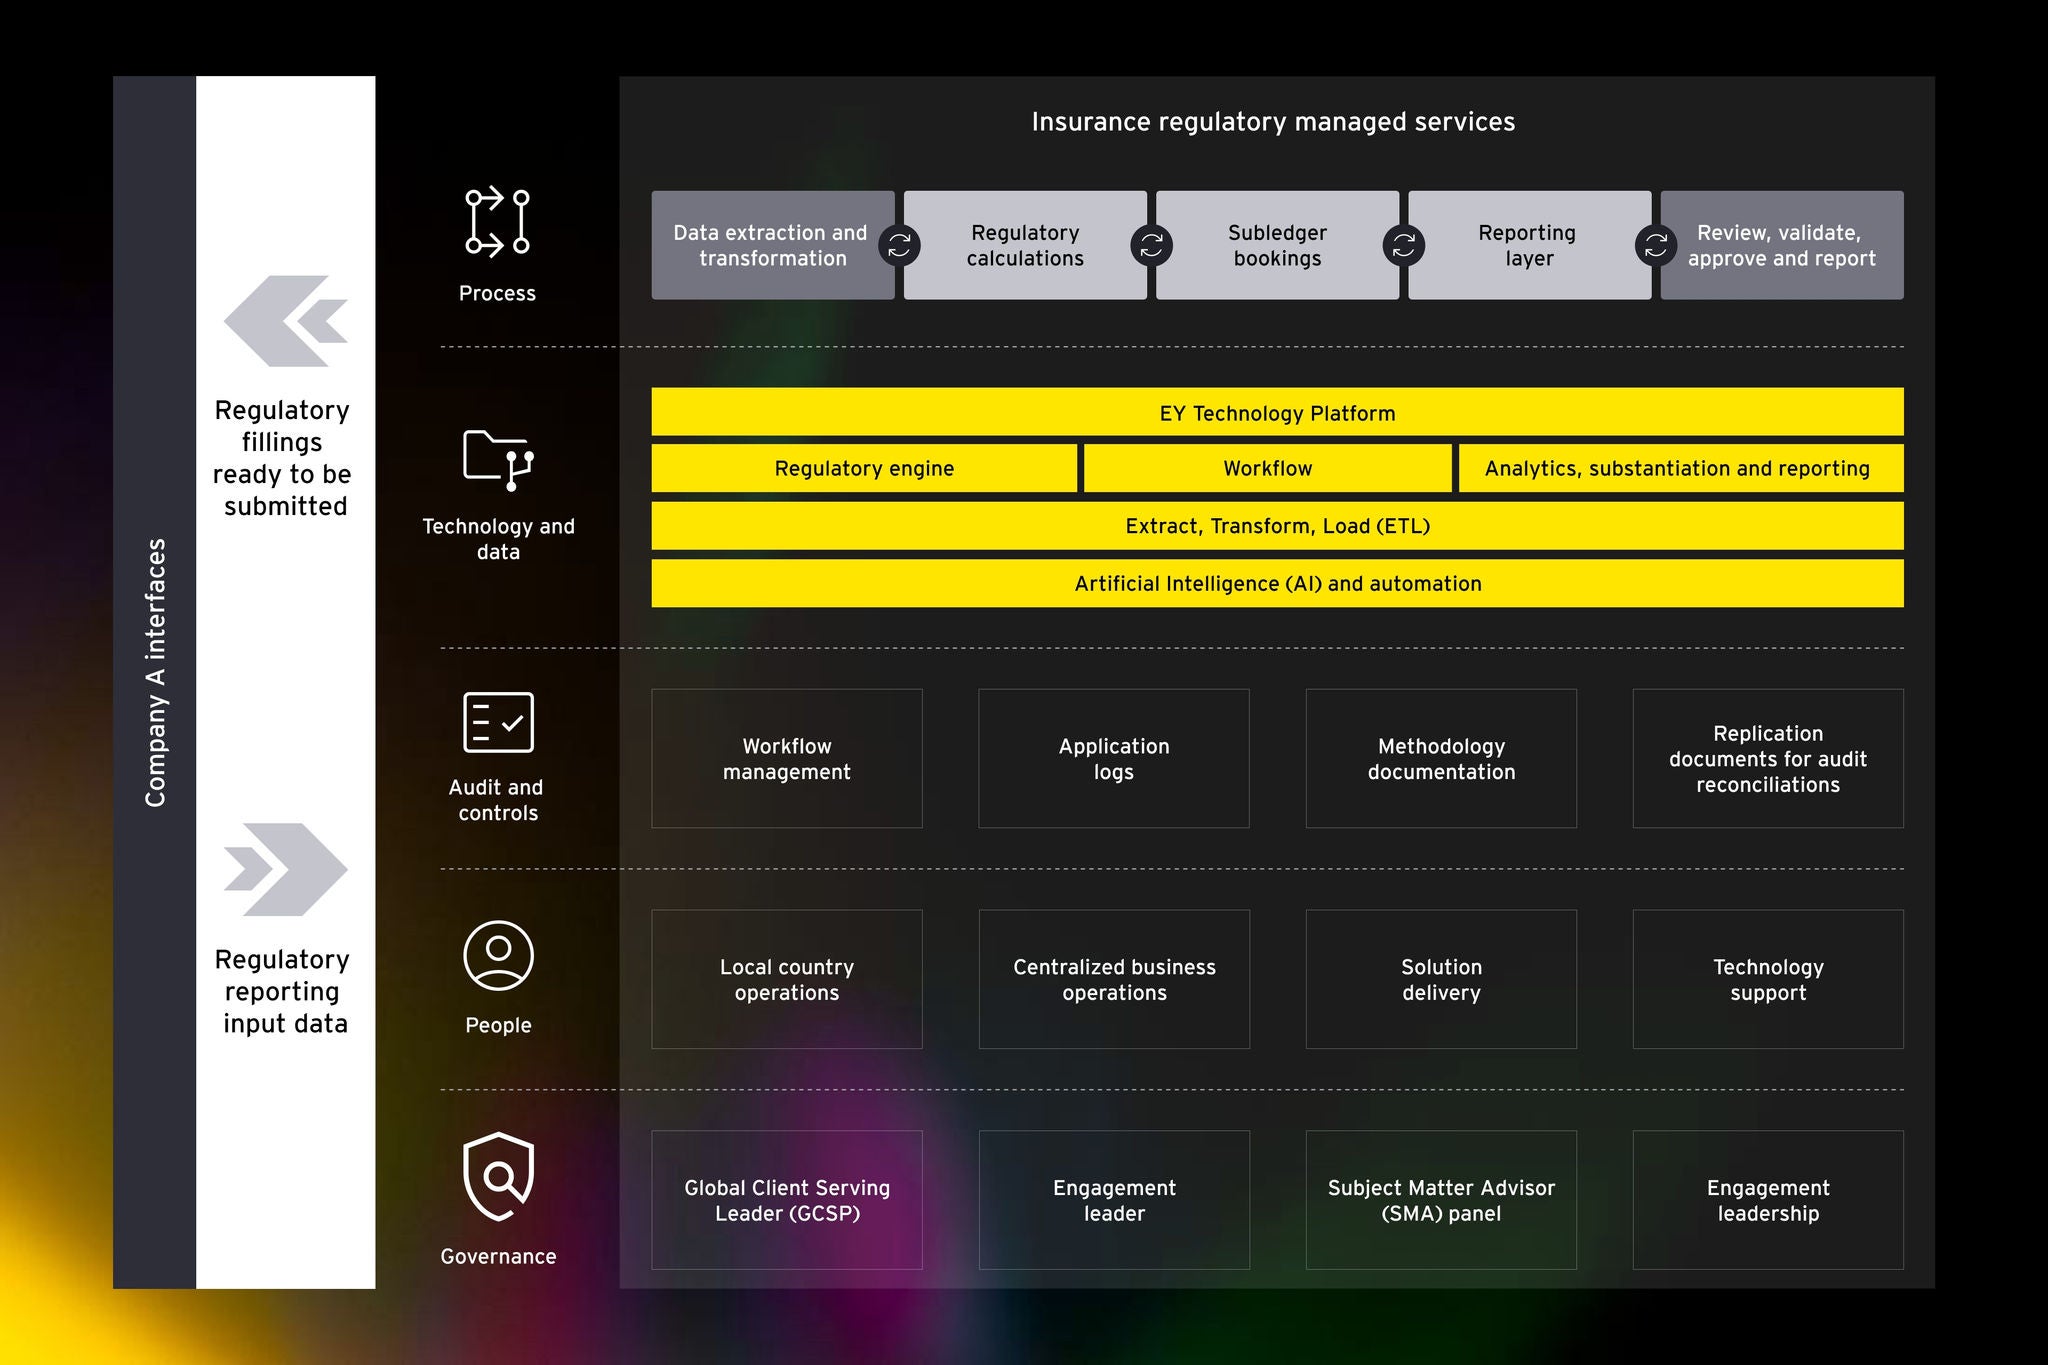Select the Subledger bookings step
Screen dimensions: 2048x1365
click(1277, 245)
